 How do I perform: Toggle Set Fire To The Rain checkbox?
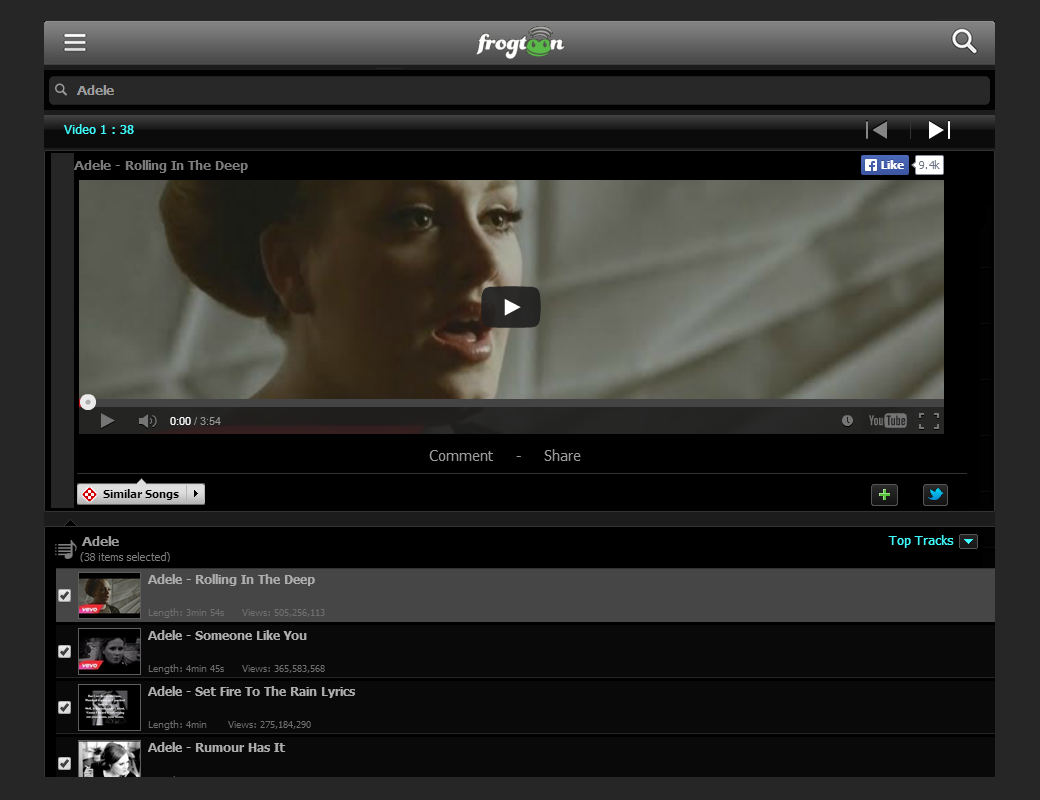[x=65, y=707]
